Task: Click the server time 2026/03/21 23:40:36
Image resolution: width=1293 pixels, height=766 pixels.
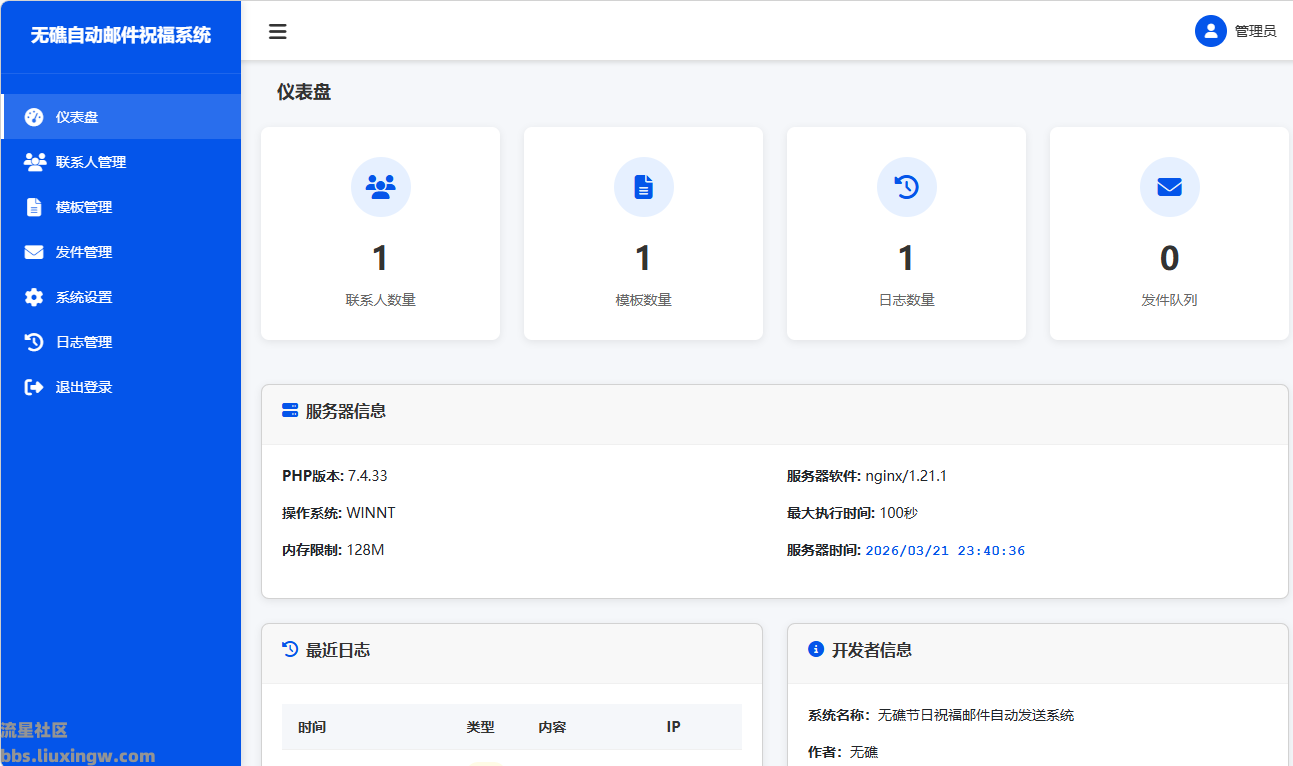Action: (x=945, y=551)
